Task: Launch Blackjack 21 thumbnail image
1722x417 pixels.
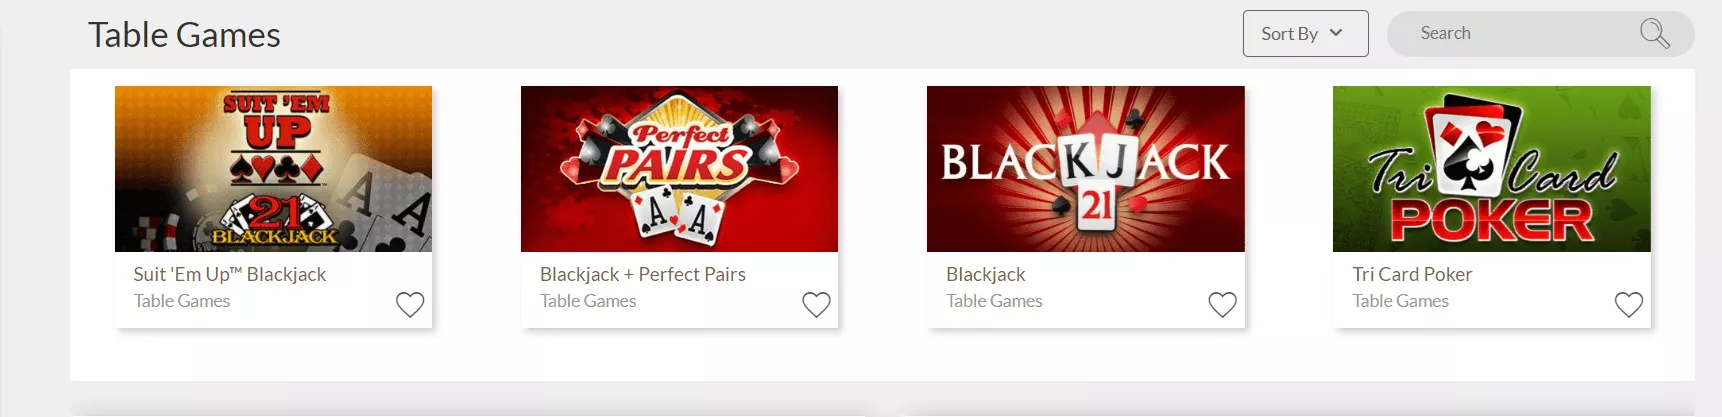Action: pyautogui.click(x=1085, y=169)
